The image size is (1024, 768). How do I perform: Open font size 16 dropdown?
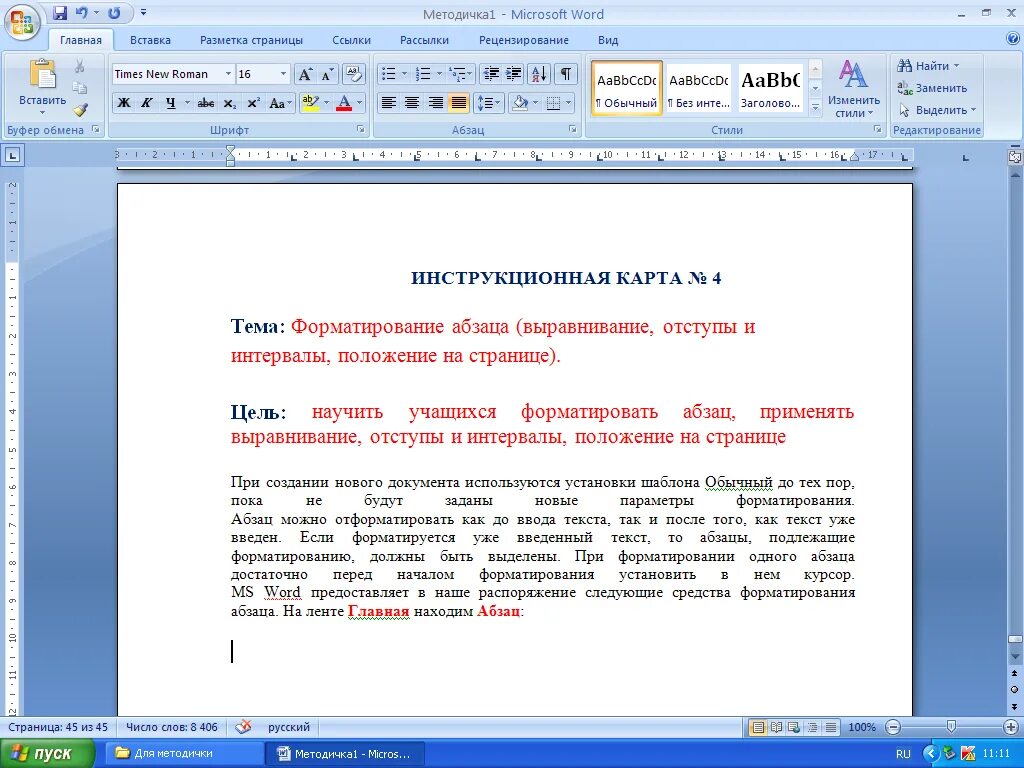(x=283, y=74)
